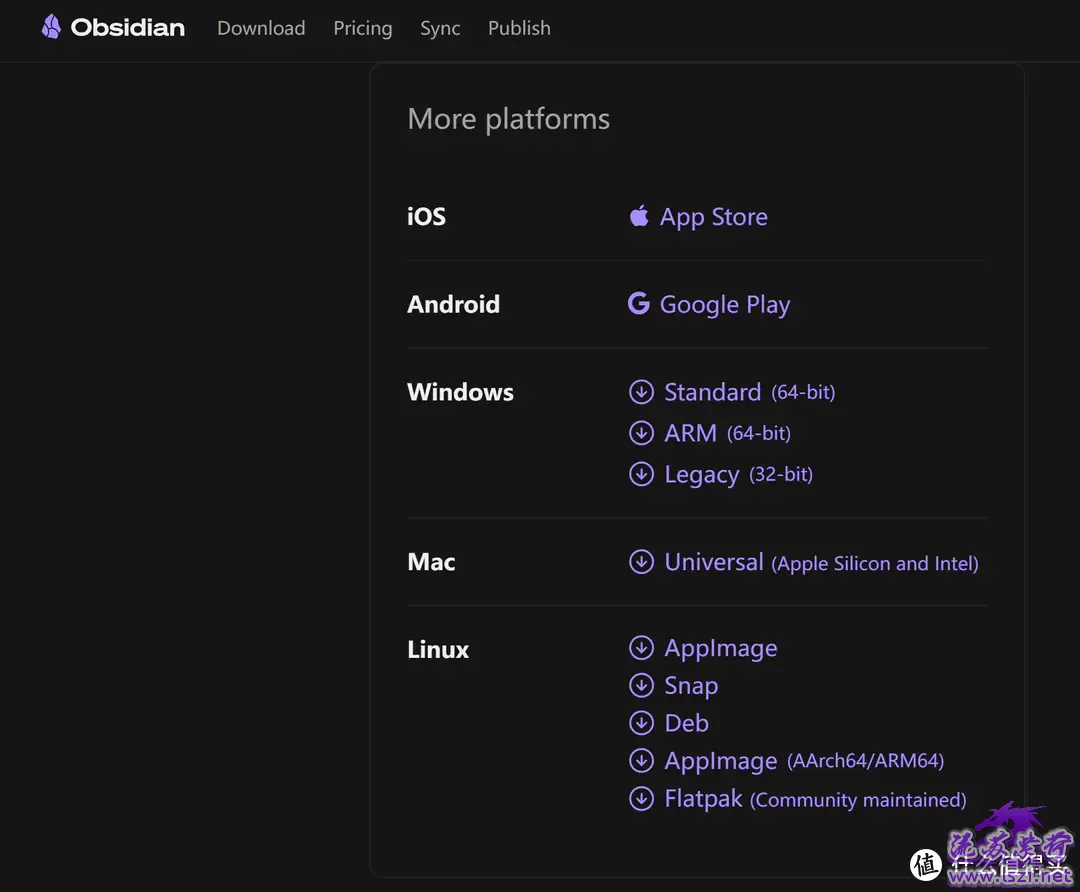
Task: Open the Sync nav item
Action: click(440, 28)
